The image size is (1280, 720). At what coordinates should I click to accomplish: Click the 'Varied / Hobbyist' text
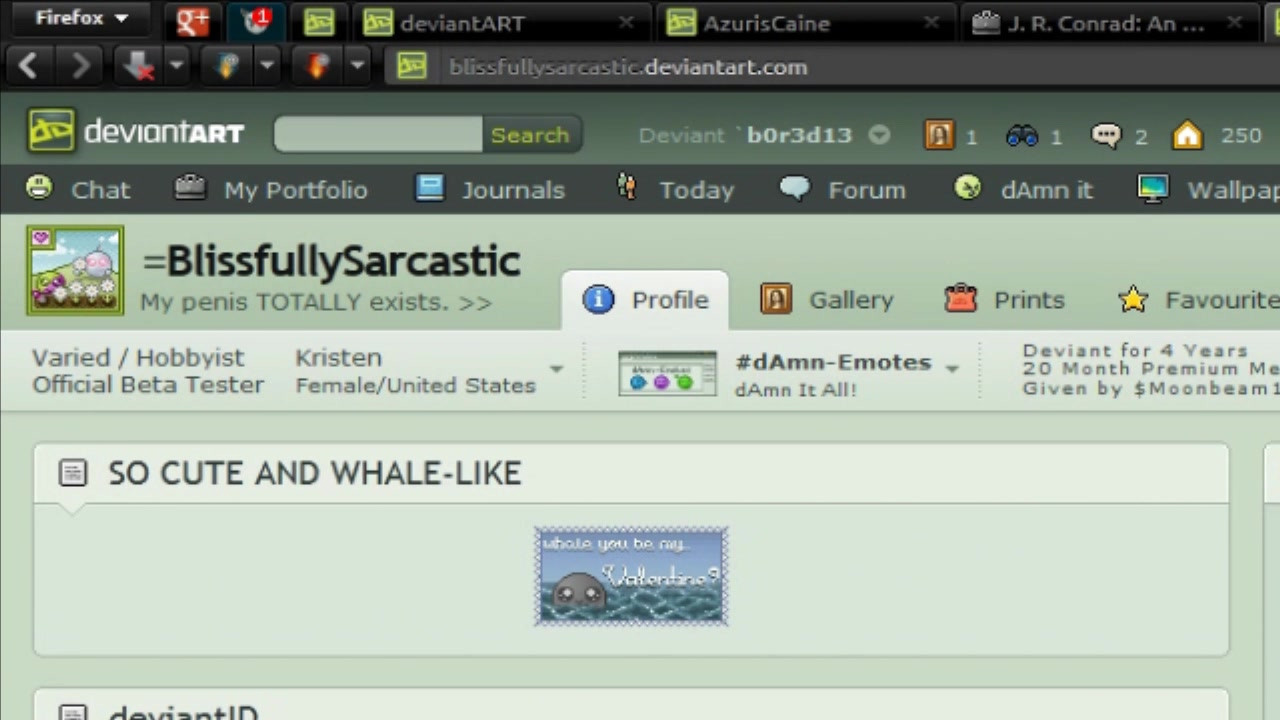point(138,358)
